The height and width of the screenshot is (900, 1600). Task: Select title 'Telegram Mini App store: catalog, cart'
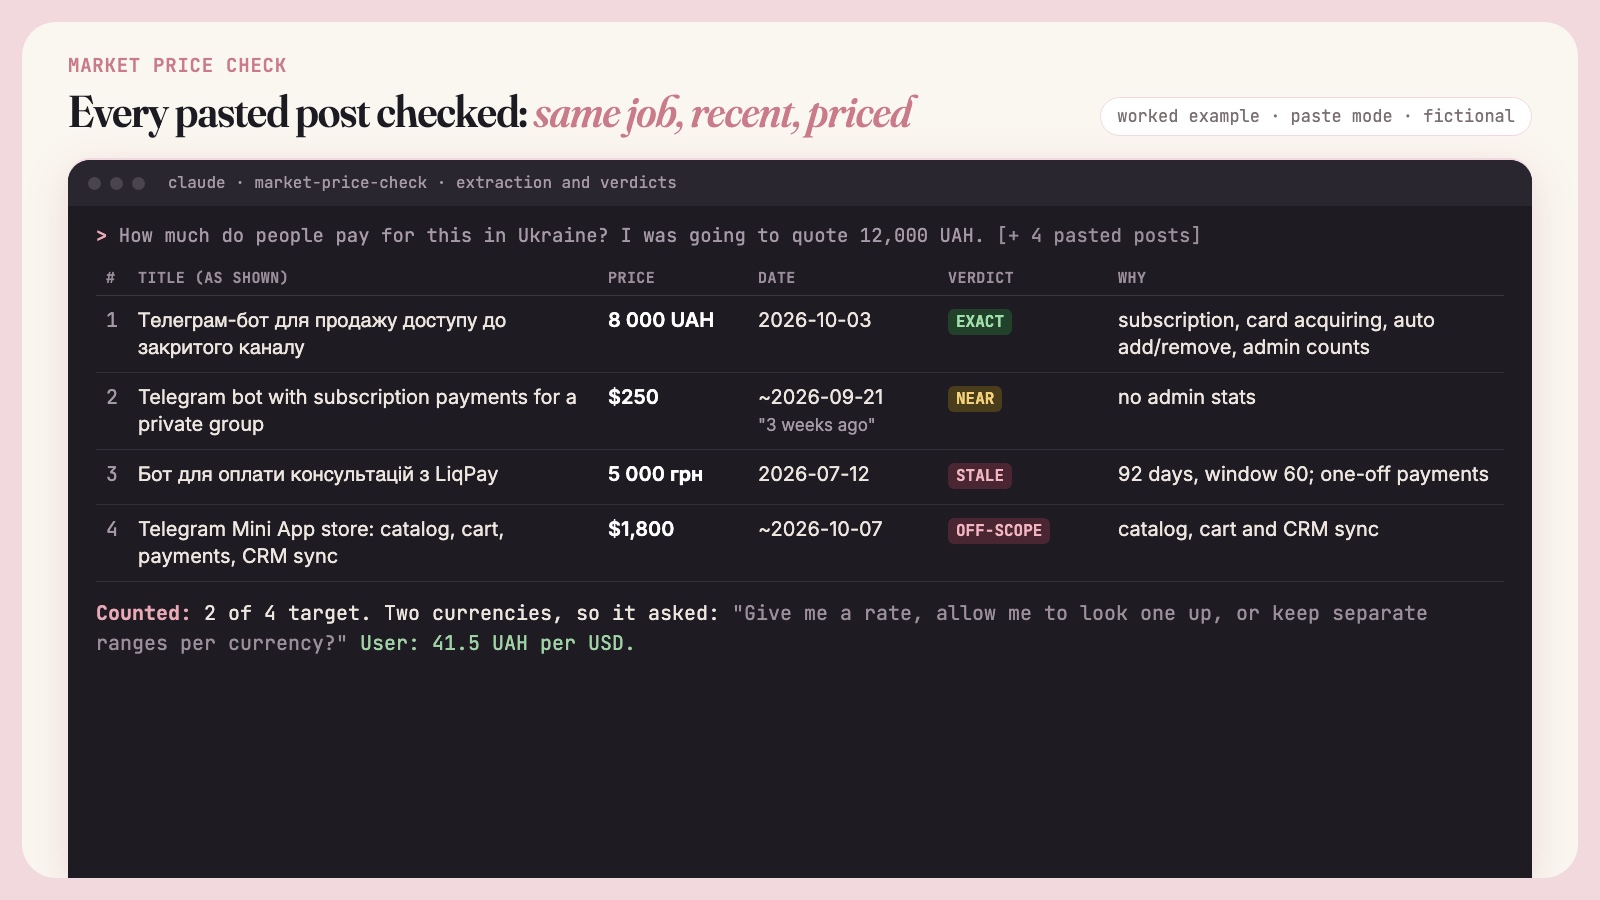[321, 543]
